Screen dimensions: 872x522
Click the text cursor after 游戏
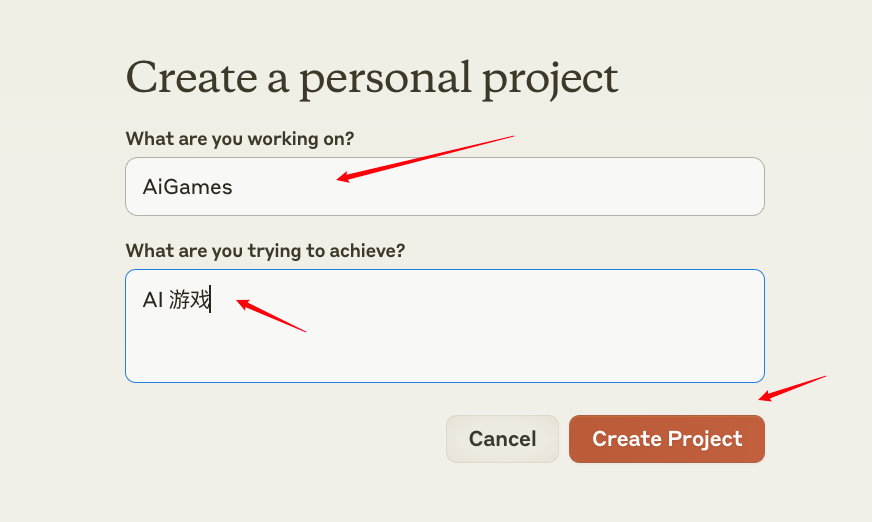(x=211, y=299)
